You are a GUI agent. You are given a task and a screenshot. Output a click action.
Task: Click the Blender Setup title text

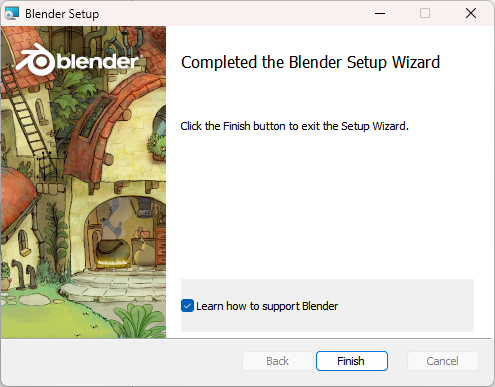click(x=62, y=14)
